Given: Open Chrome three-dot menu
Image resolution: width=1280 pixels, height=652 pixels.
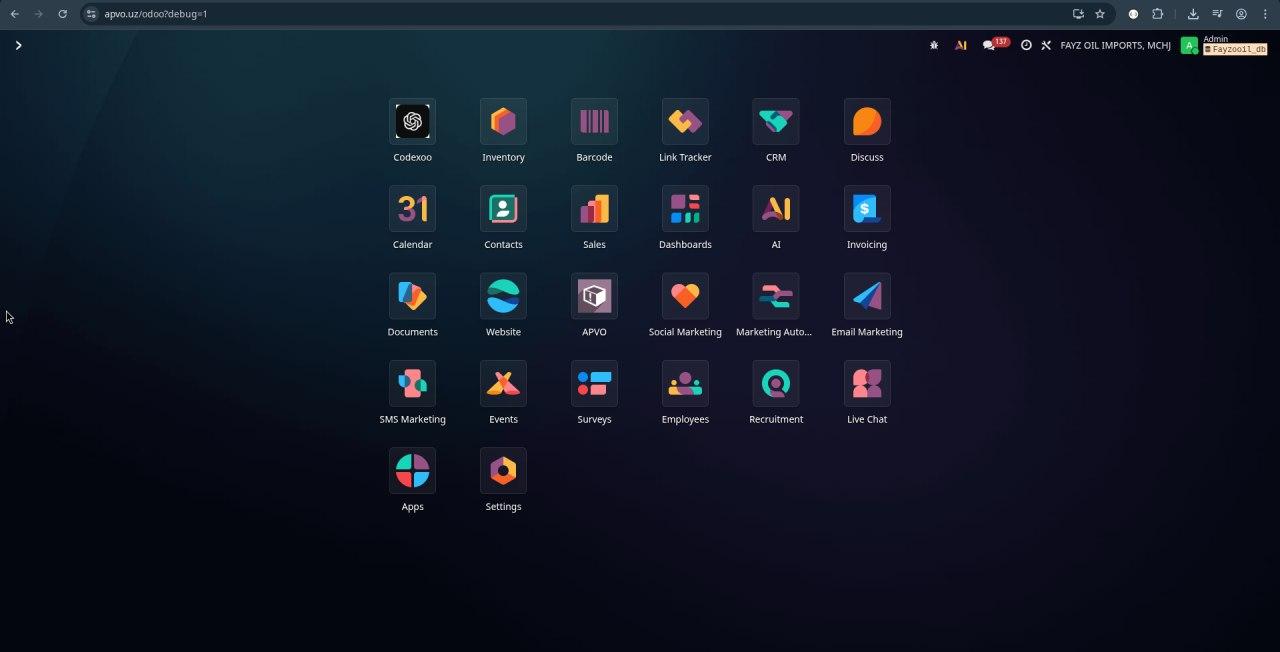Looking at the screenshot, I should 1265,14.
